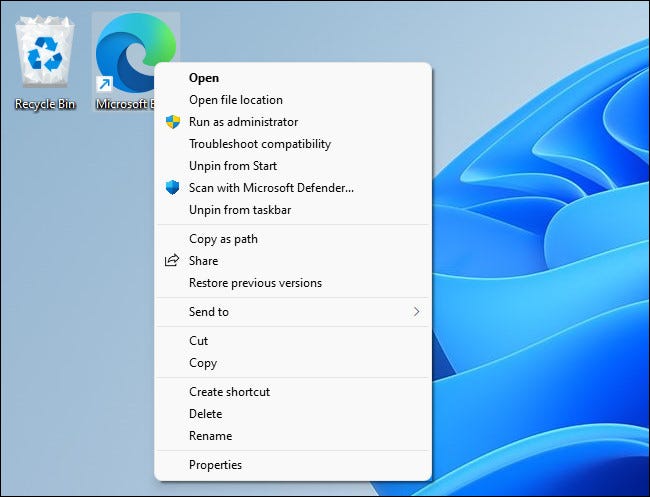The image size is (650, 497).
Task: Open Properties for the shortcut
Action: [215, 465]
